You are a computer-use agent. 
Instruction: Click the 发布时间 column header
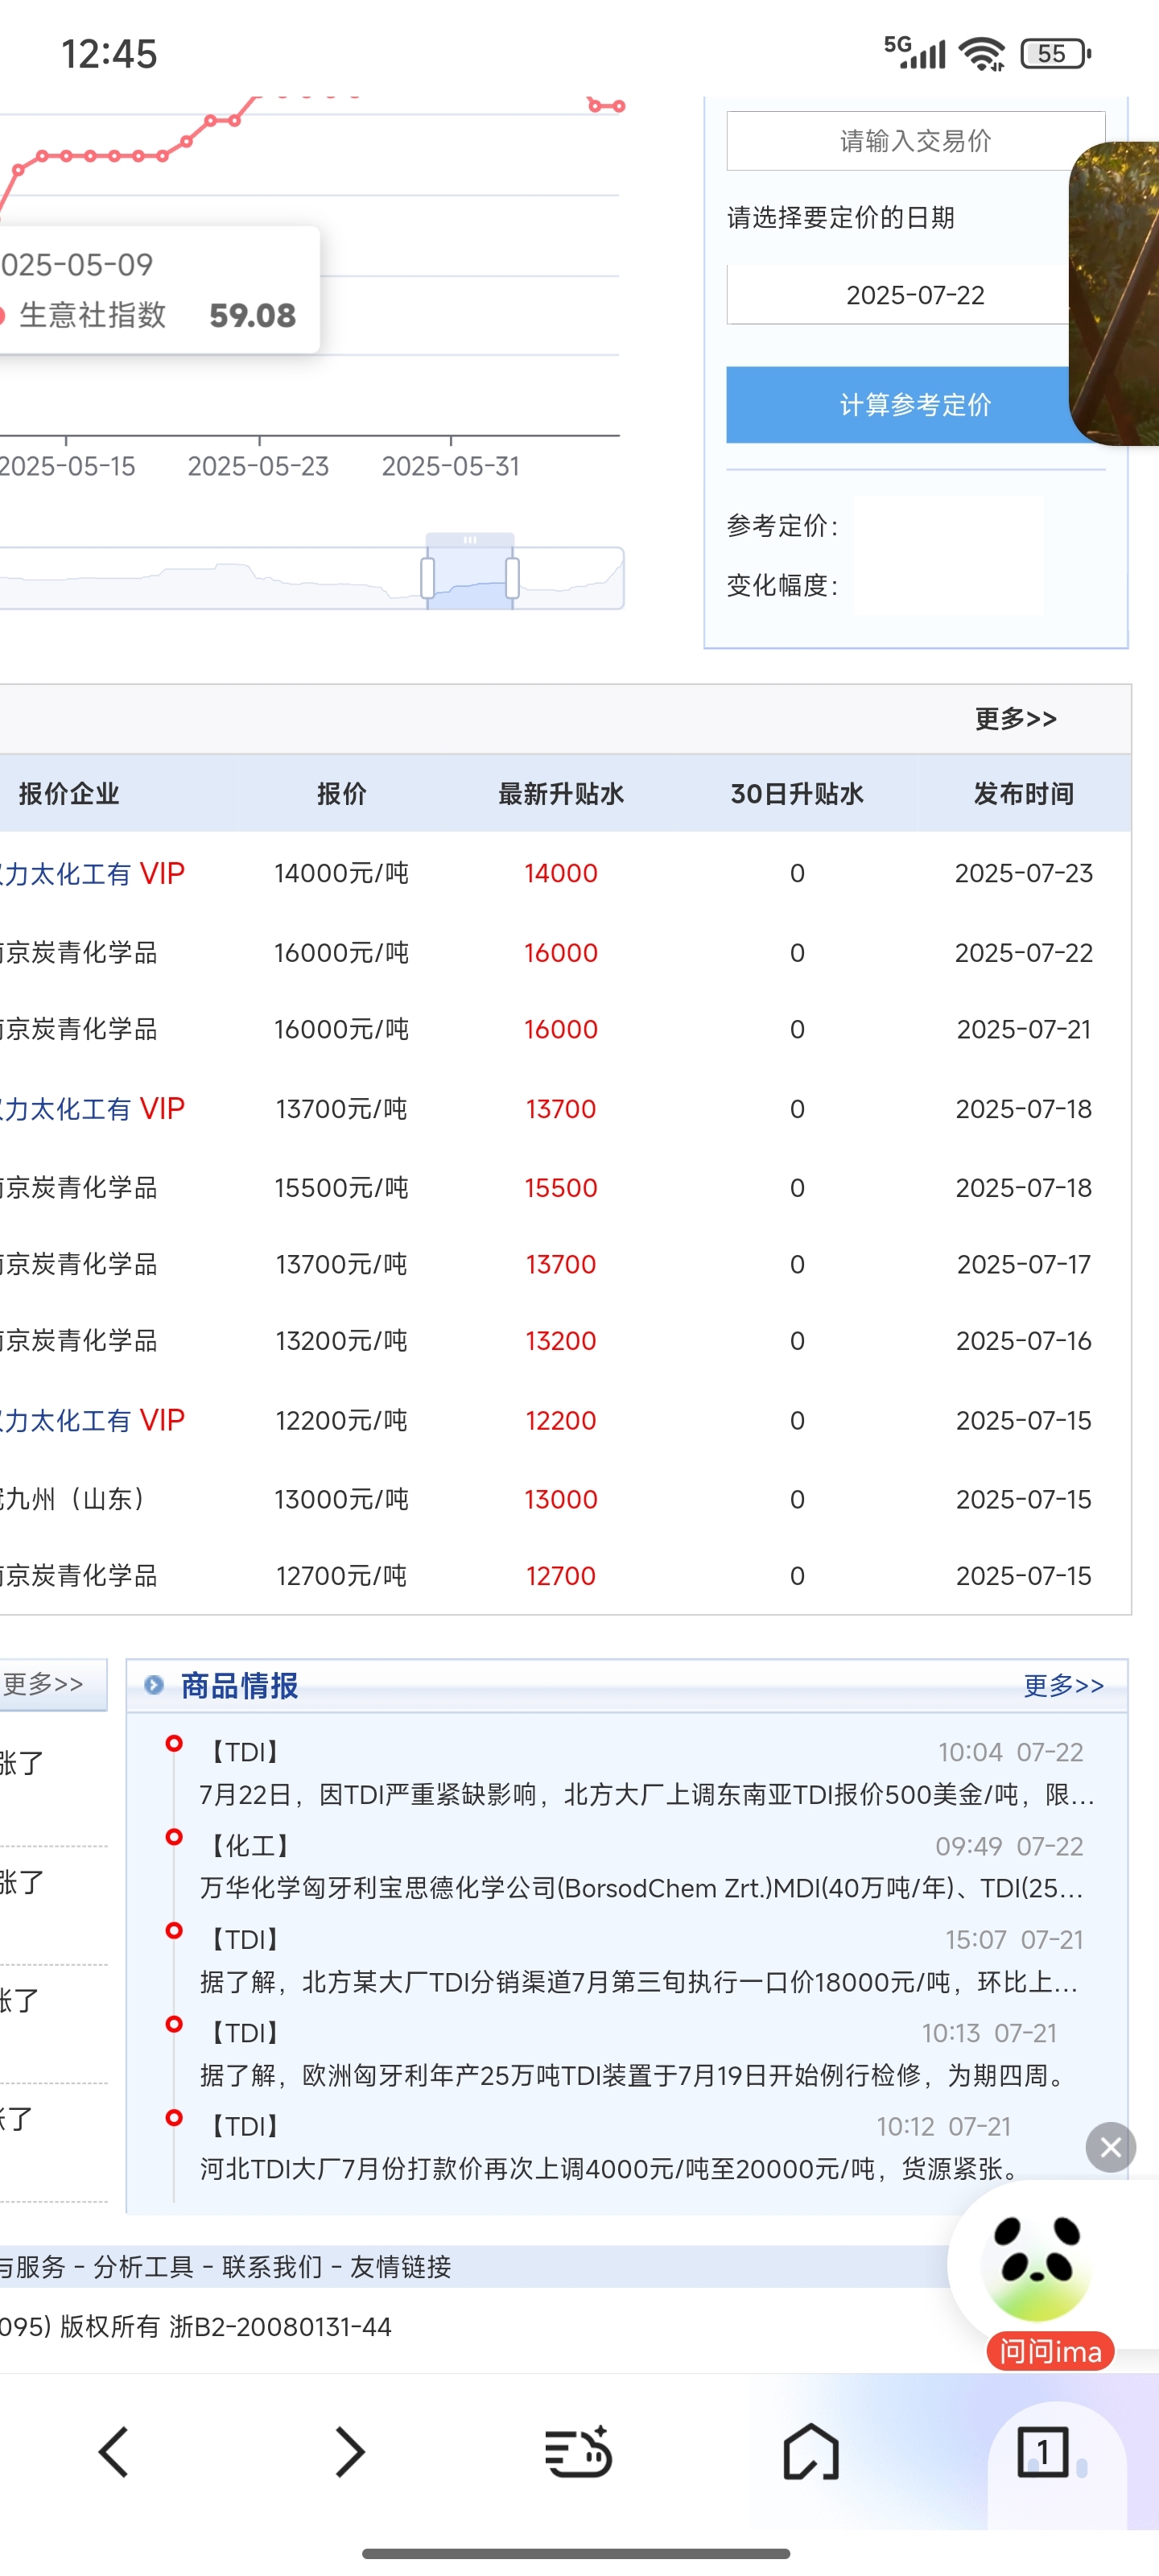tap(1024, 794)
